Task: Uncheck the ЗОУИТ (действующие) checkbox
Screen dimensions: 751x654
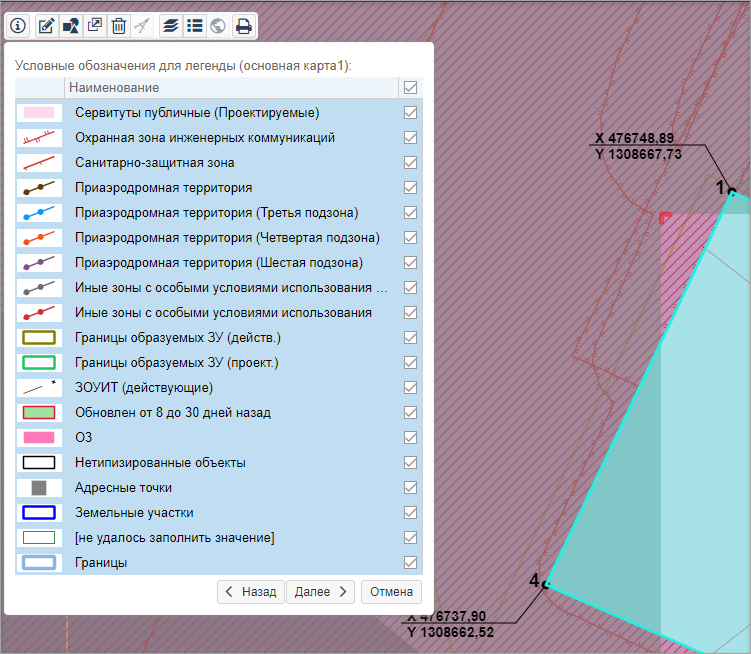Action: tap(410, 388)
